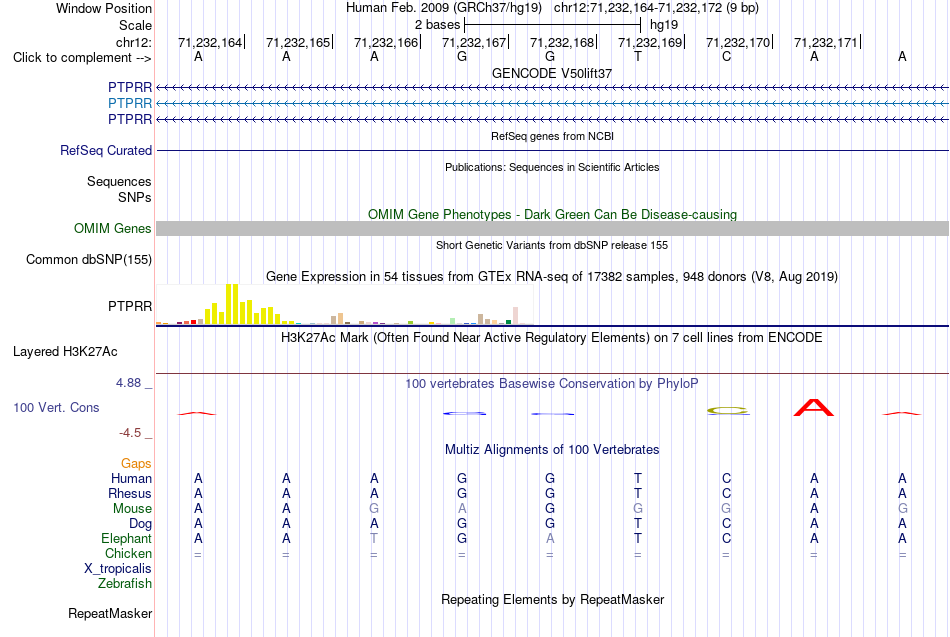Click the GENCODE V50lift37 track title
The width and height of the screenshot is (950, 637).
552,73
